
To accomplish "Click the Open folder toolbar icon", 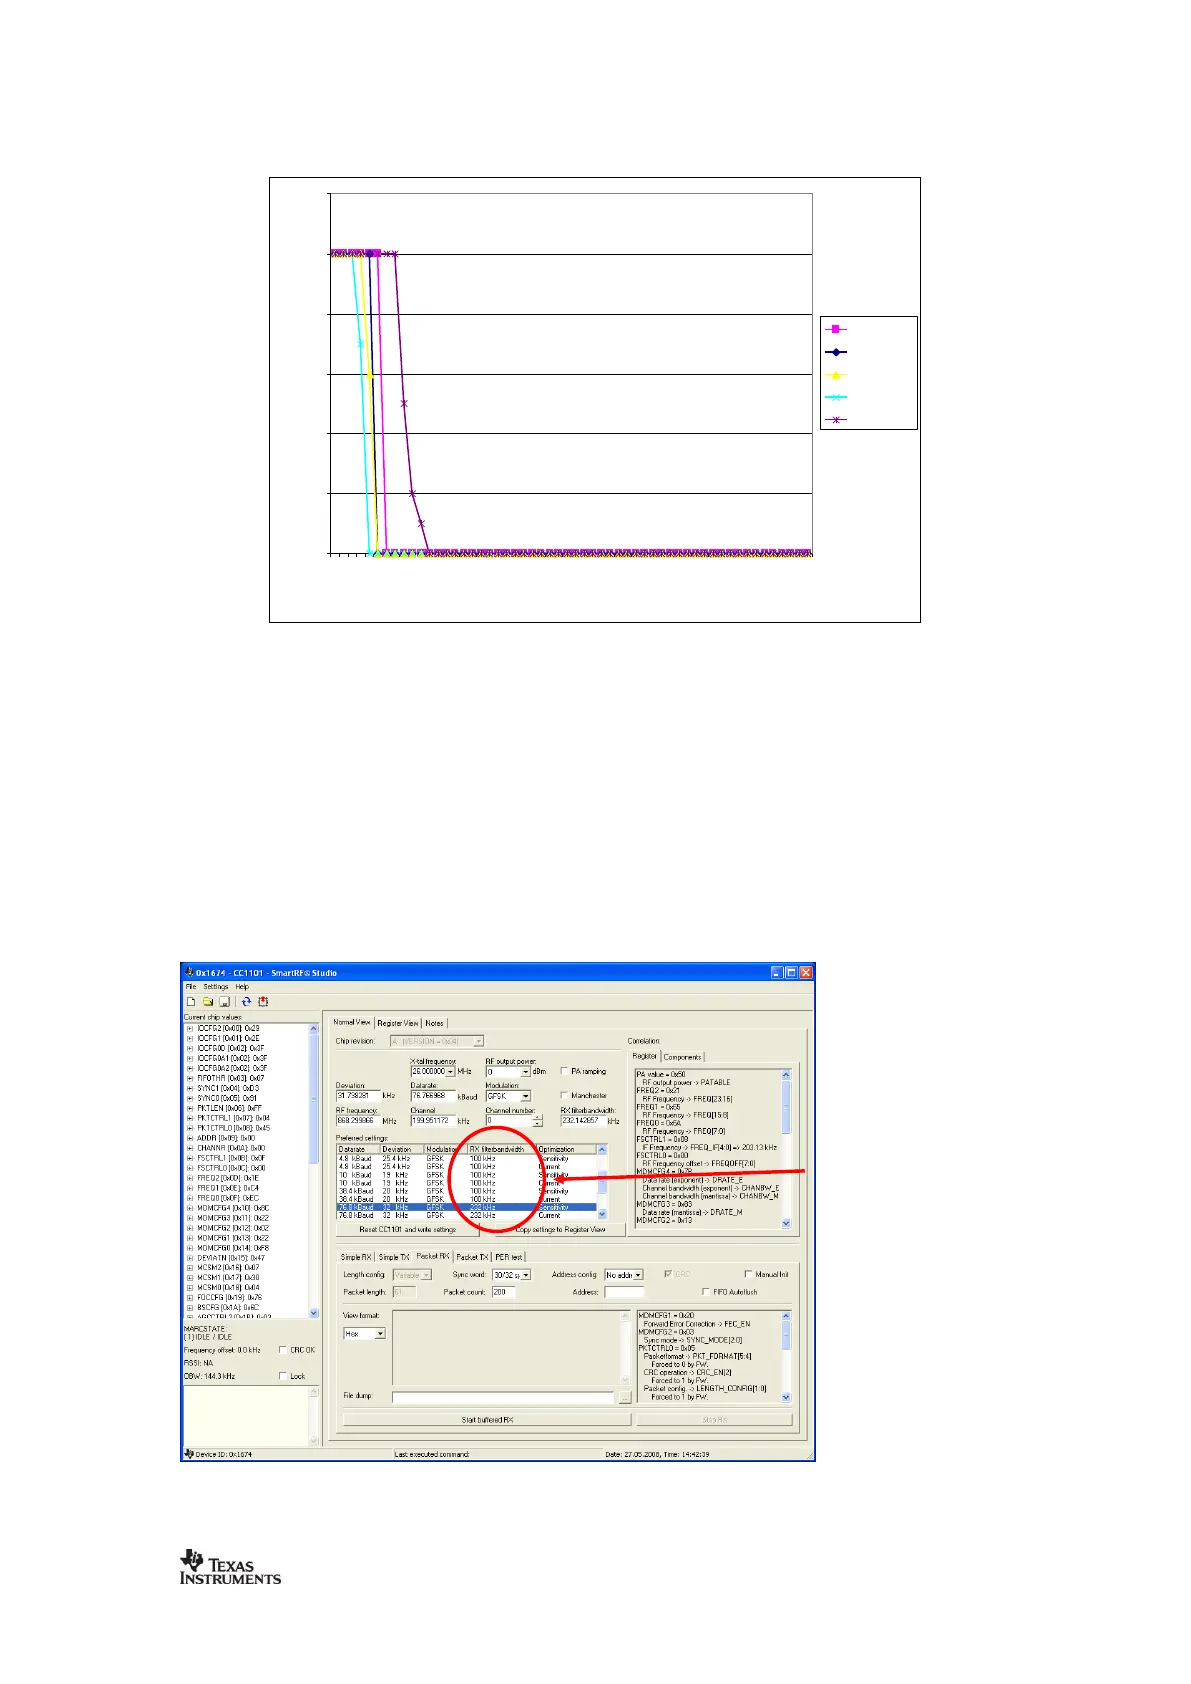I will tap(207, 1001).
